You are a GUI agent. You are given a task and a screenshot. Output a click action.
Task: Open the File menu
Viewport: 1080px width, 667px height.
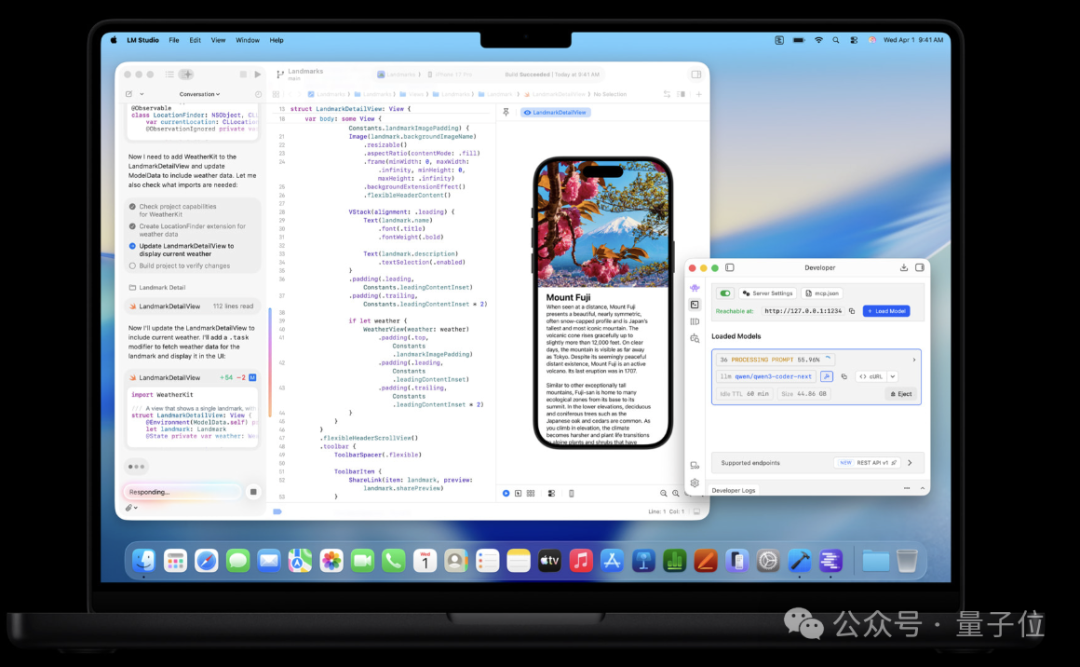click(x=174, y=40)
